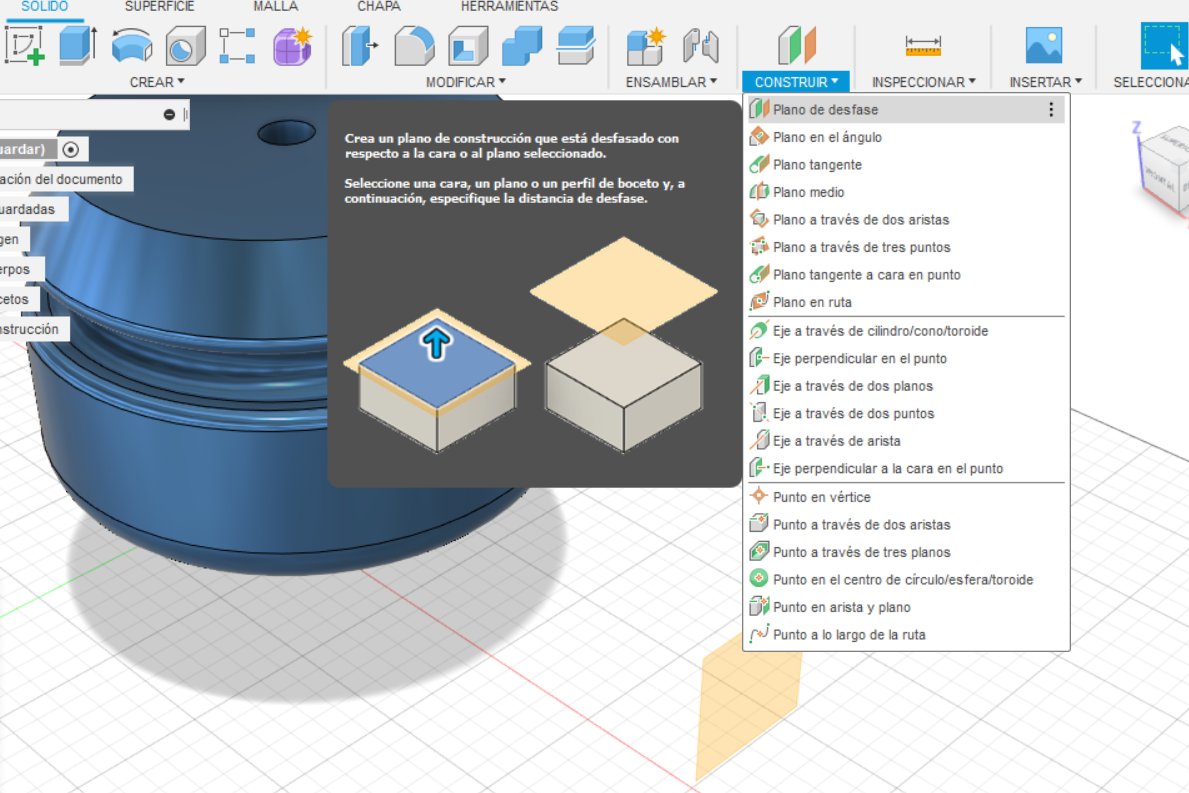Open the MODIFICAR dropdown
The width and height of the screenshot is (1189, 793).
pyautogui.click(x=466, y=82)
